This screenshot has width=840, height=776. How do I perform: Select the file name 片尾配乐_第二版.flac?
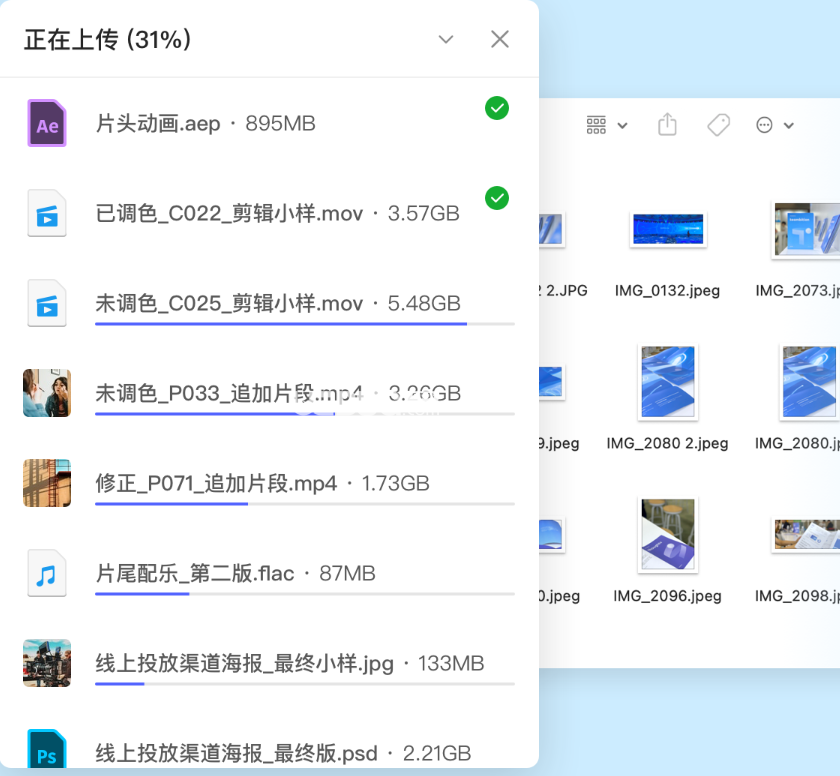[195, 574]
